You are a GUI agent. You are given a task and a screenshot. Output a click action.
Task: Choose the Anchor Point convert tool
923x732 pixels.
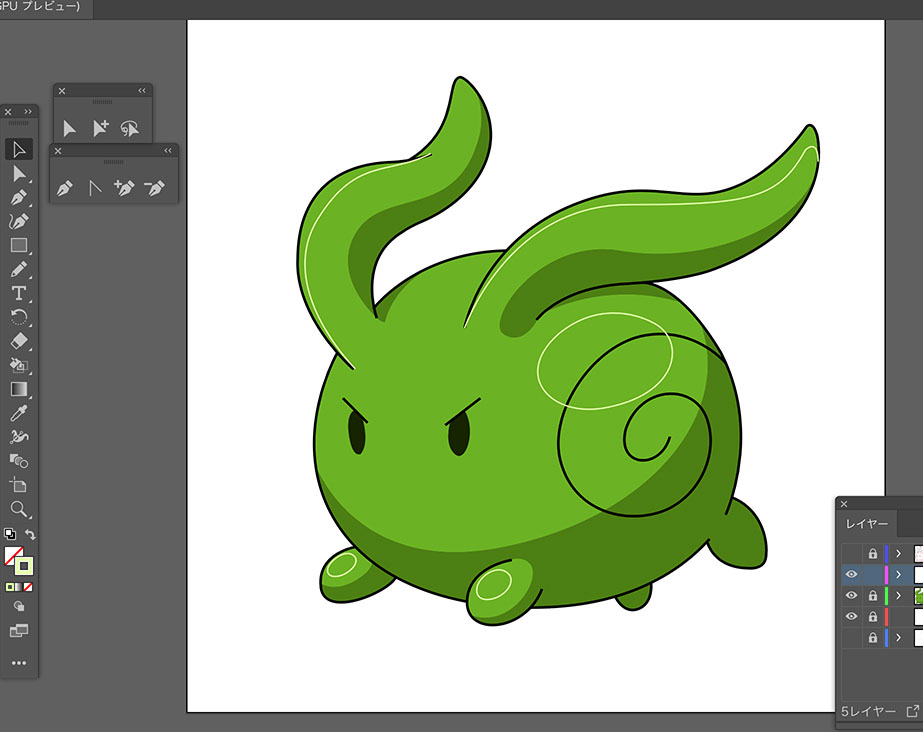tap(95, 188)
